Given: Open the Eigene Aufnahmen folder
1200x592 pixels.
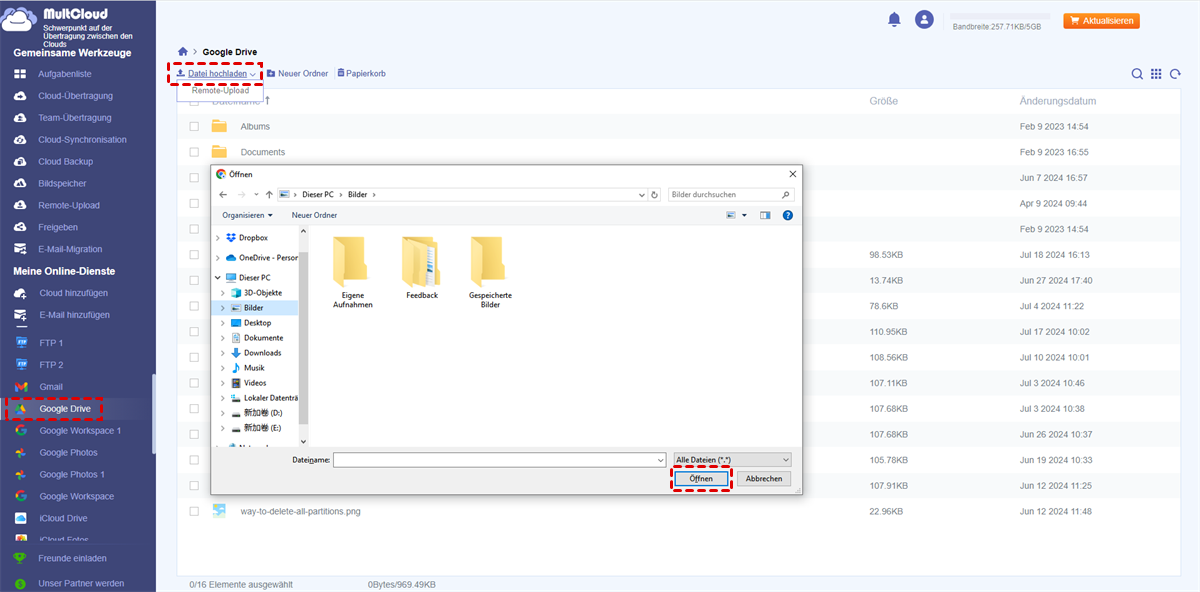Looking at the screenshot, I should tap(352, 272).
